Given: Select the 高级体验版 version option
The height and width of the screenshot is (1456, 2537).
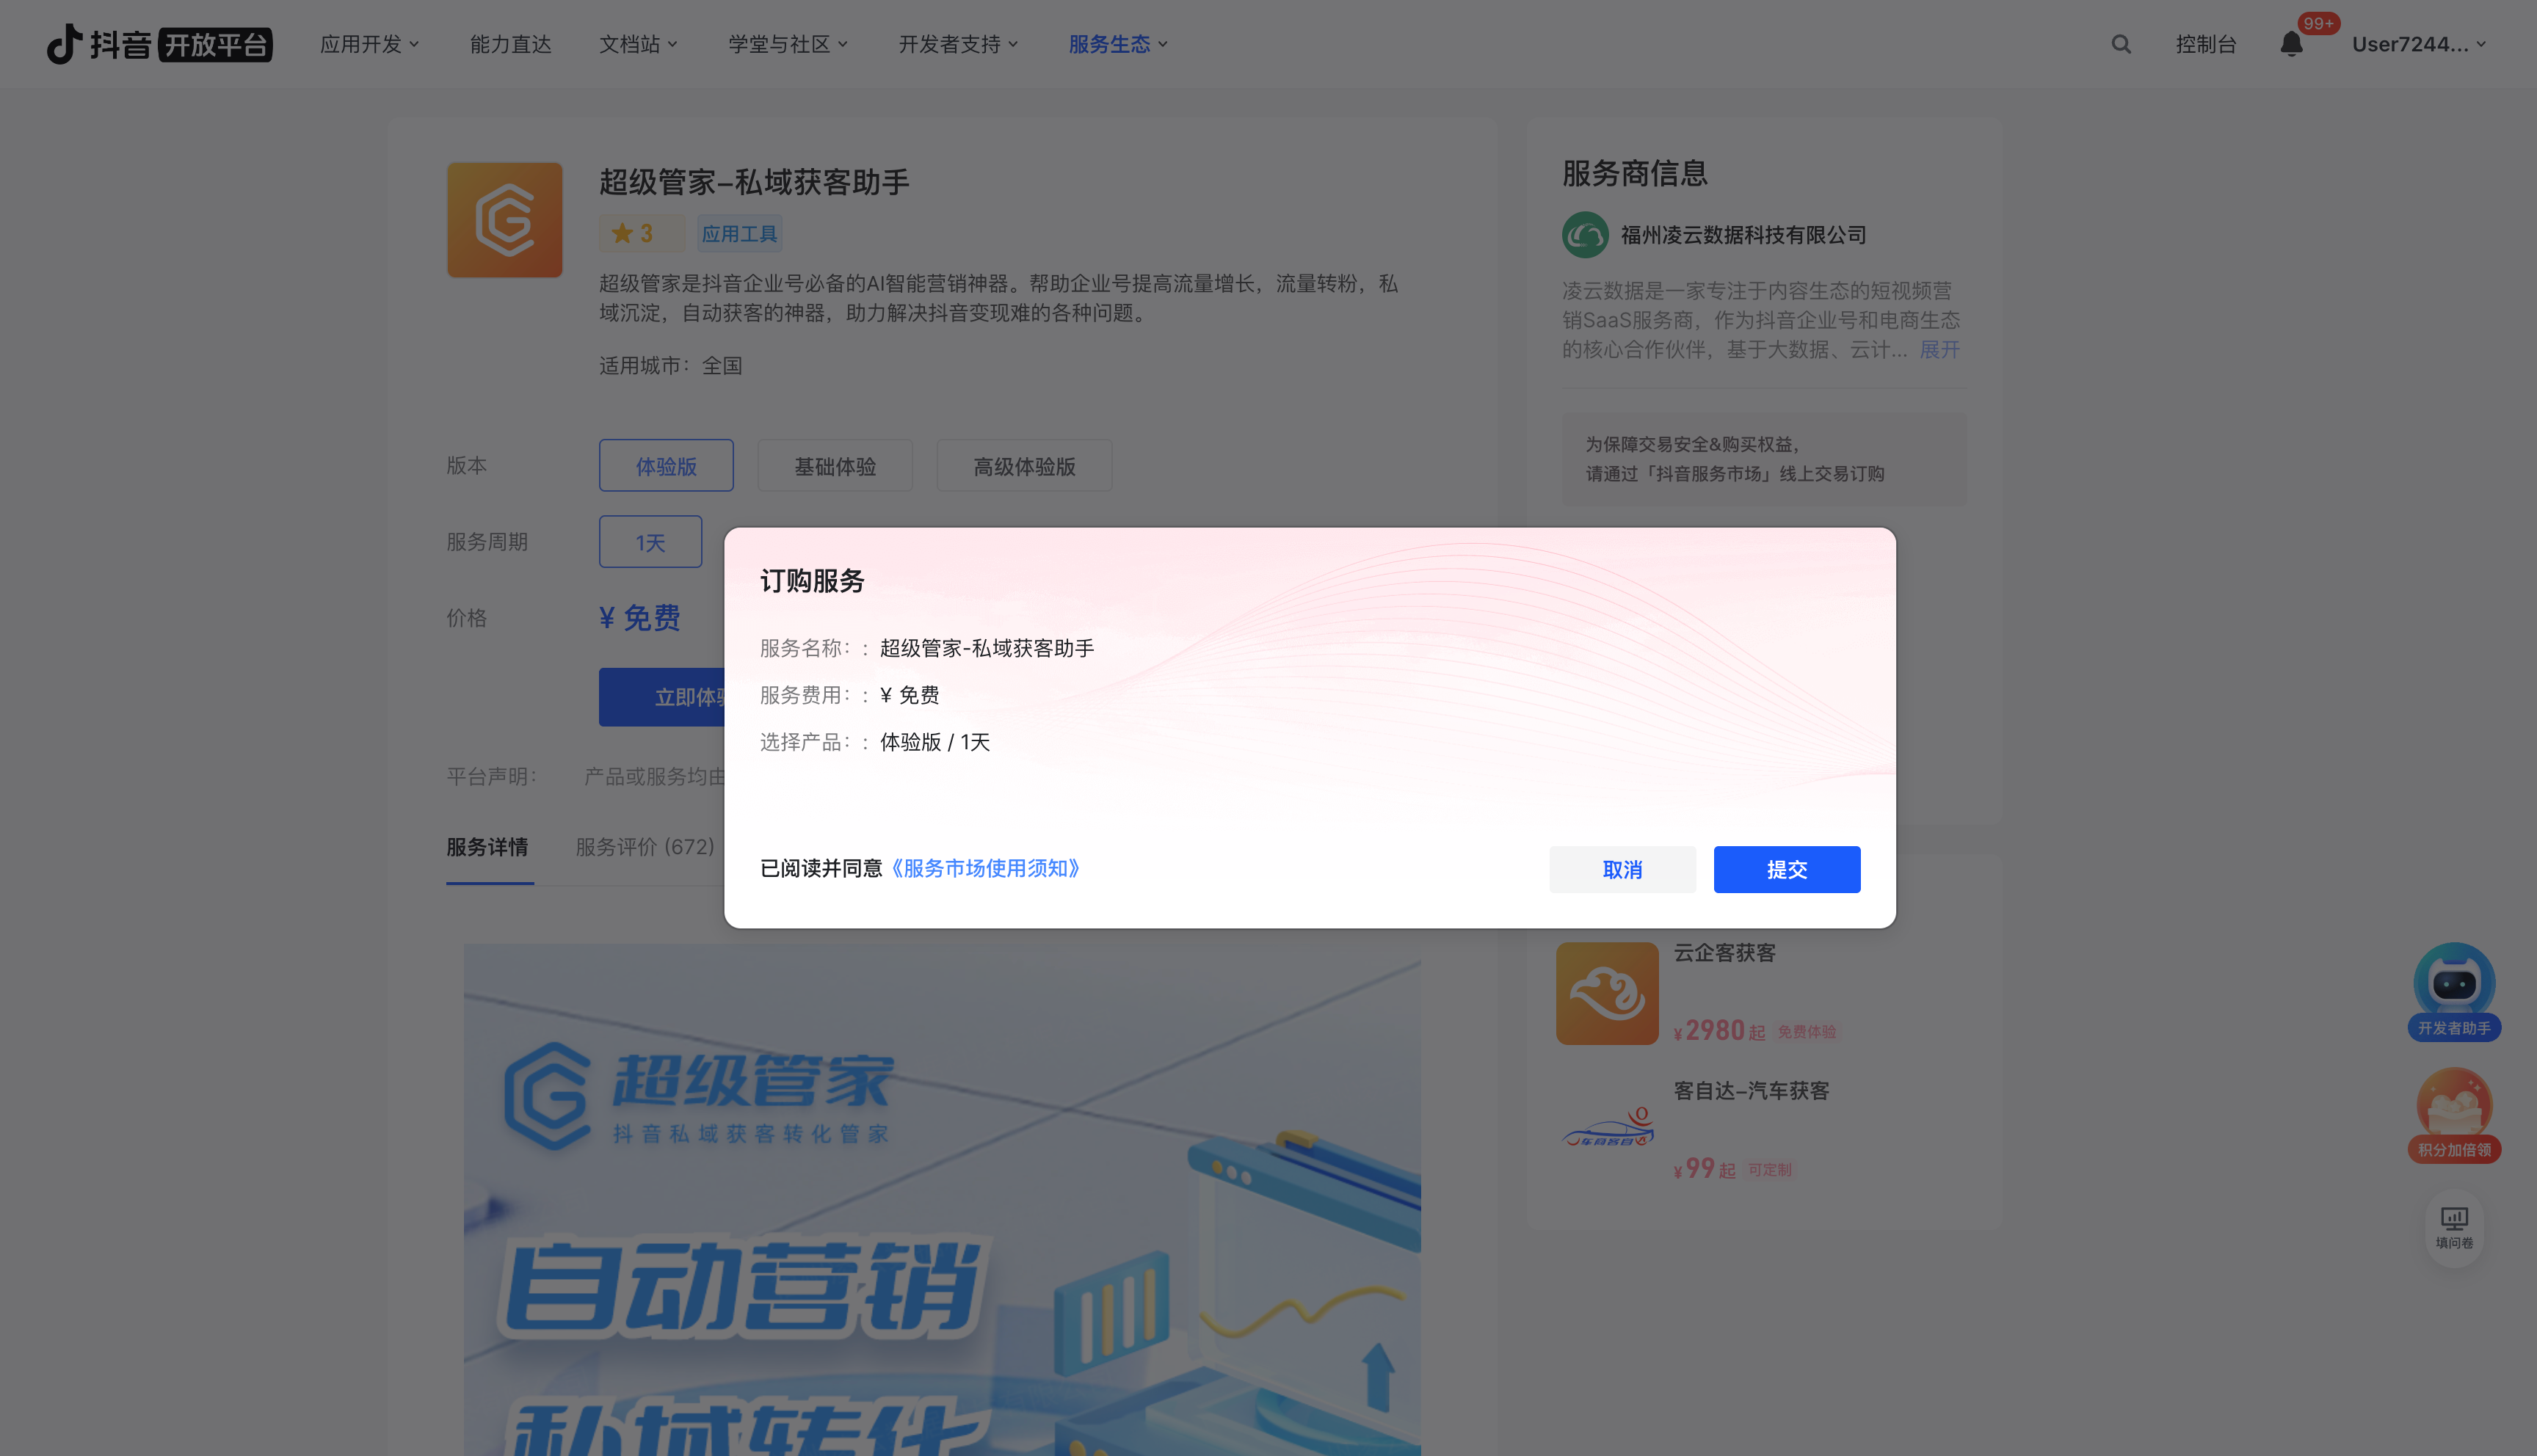Looking at the screenshot, I should coord(1024,466).
